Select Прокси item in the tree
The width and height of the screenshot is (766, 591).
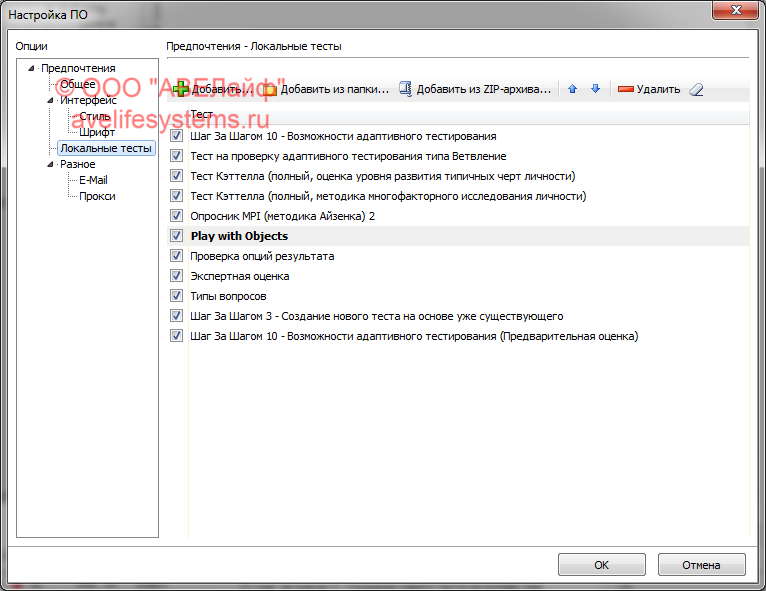point(97,196)
